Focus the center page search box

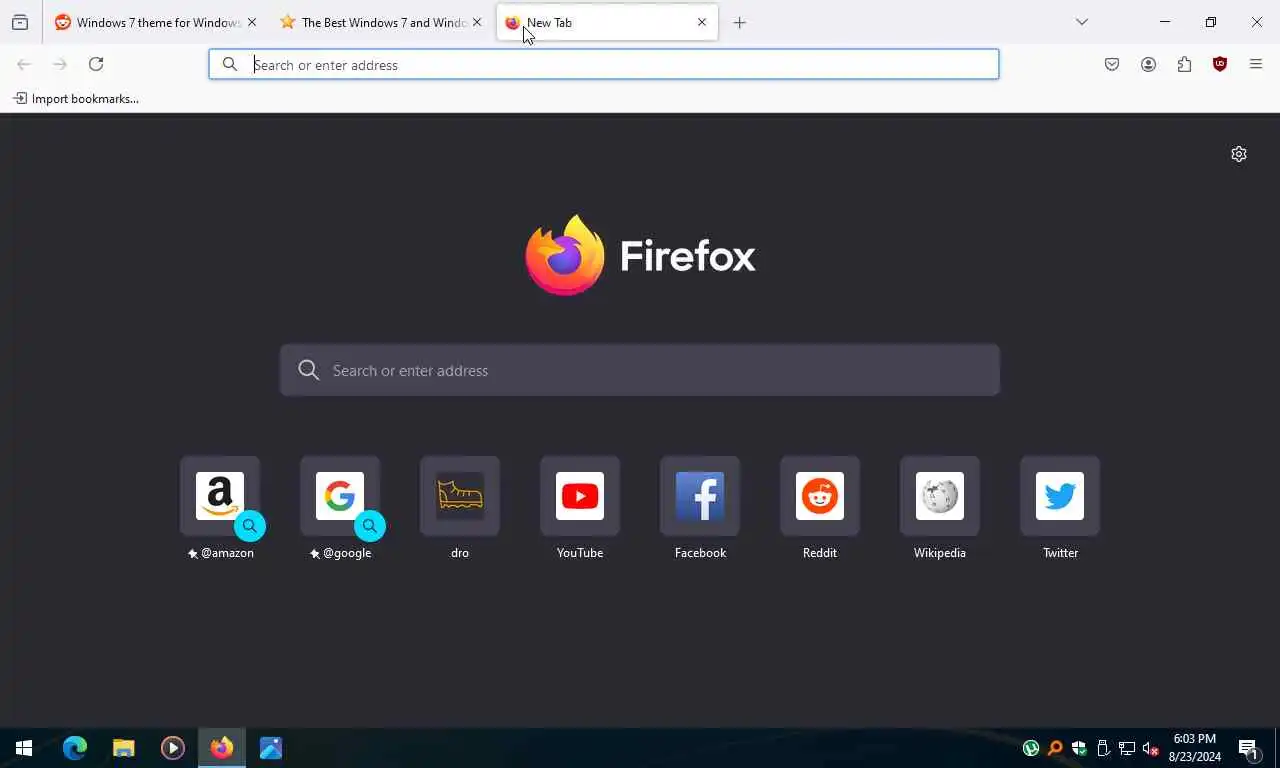point(640,370)
